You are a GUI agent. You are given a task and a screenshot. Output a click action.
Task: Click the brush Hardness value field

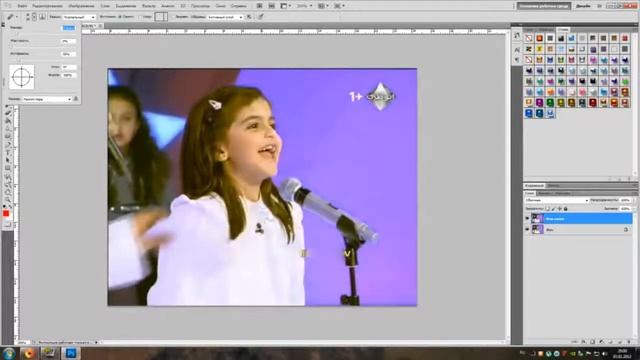click(69, 41)
